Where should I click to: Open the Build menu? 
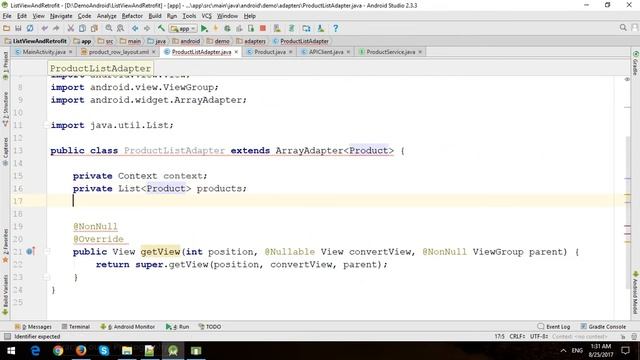(x=155, y=16)
